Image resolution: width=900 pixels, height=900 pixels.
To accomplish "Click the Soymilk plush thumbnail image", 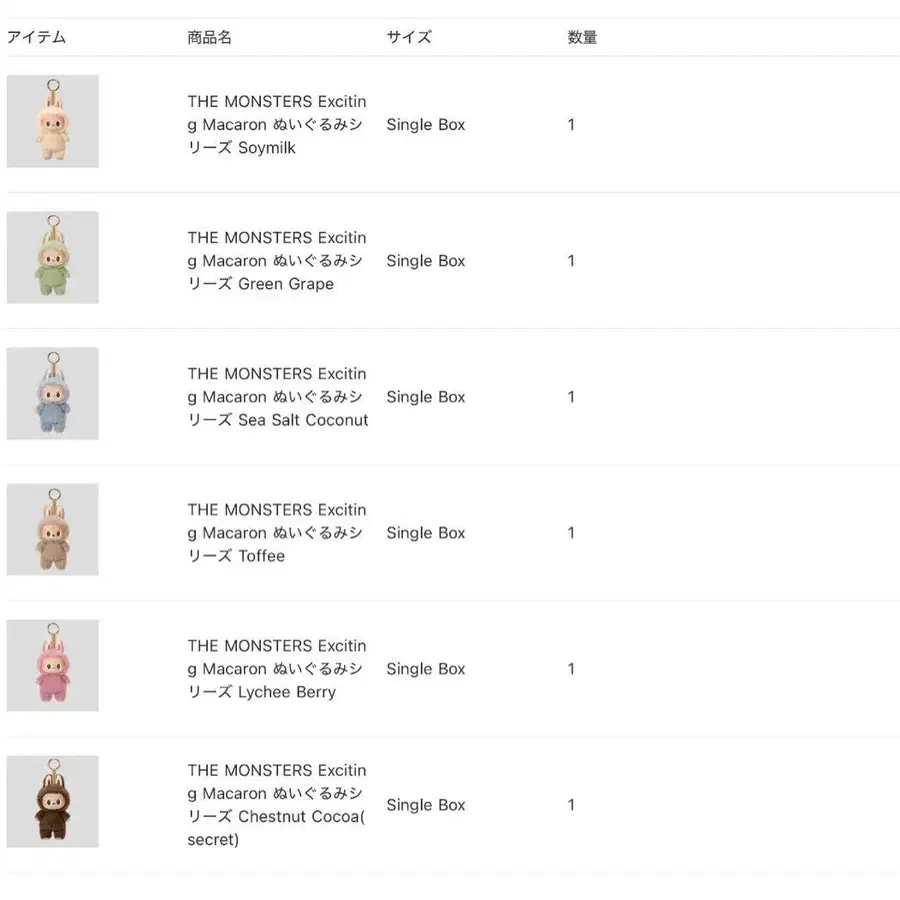I will pos(52,121).
